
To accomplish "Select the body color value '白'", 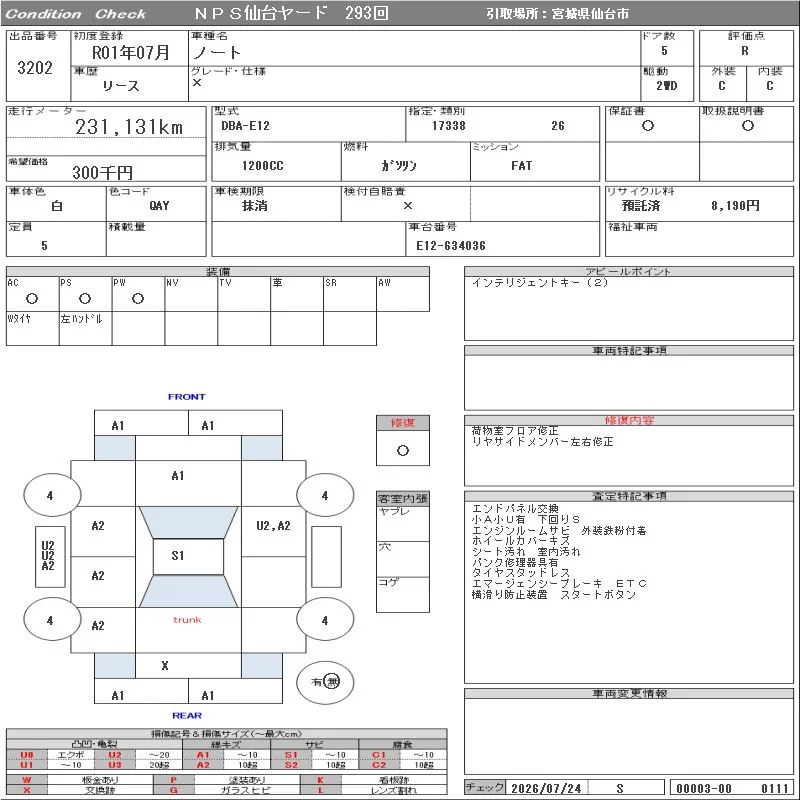I will 57,206.
